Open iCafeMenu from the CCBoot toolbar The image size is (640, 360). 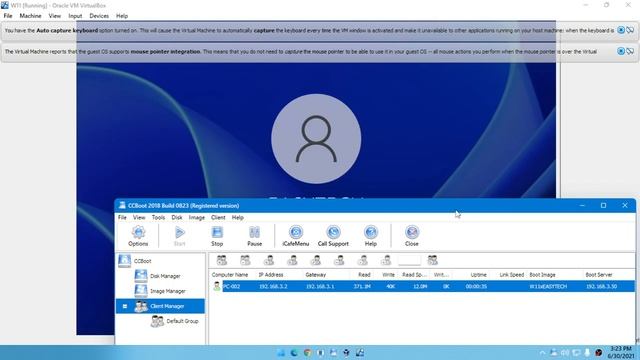296,236
